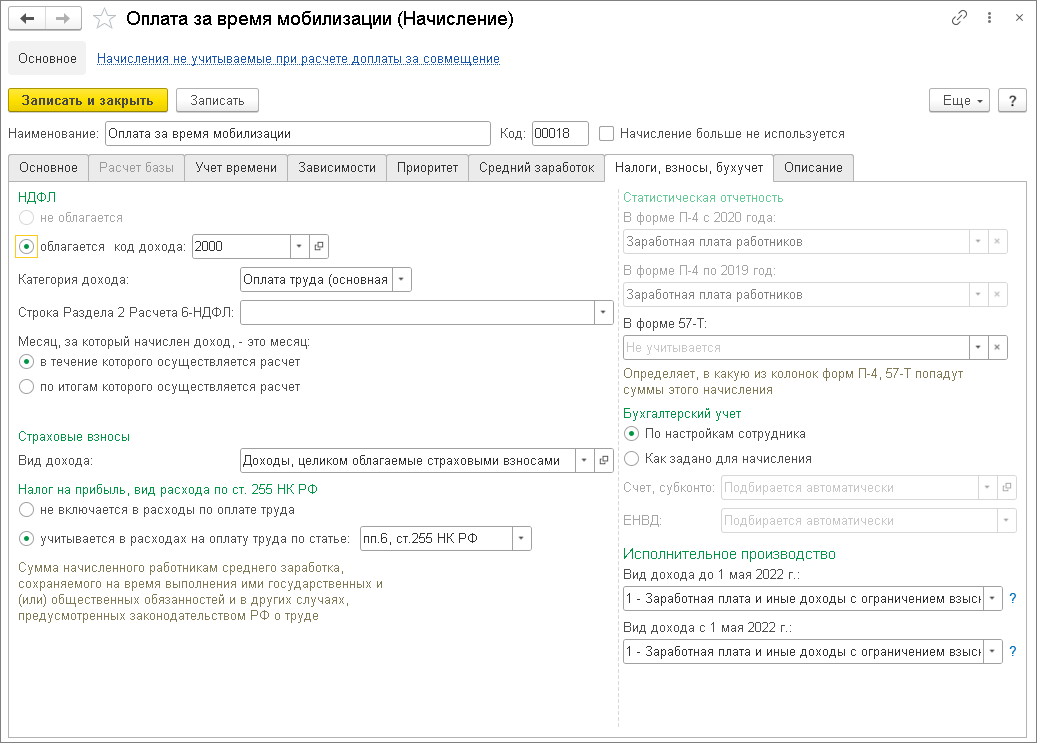
Task: Focus the Код field with 00018
Action: pyautogui.click(x=560, y=134)
